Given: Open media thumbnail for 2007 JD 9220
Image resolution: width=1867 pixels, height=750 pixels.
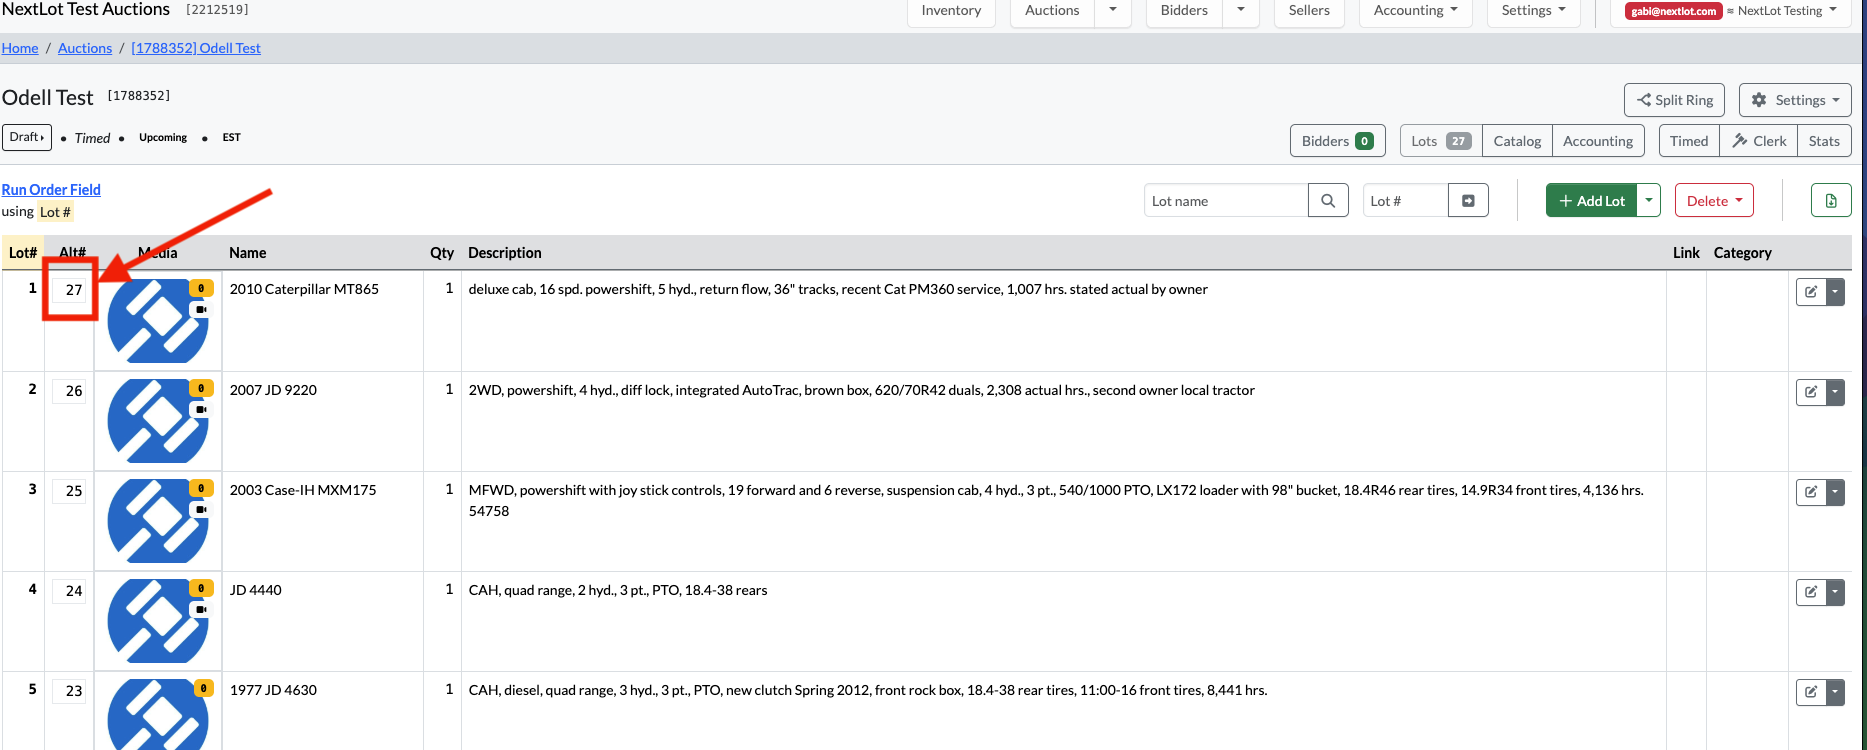Looking at the screenshot, I should pyautogui.click(x=157, y=420).
